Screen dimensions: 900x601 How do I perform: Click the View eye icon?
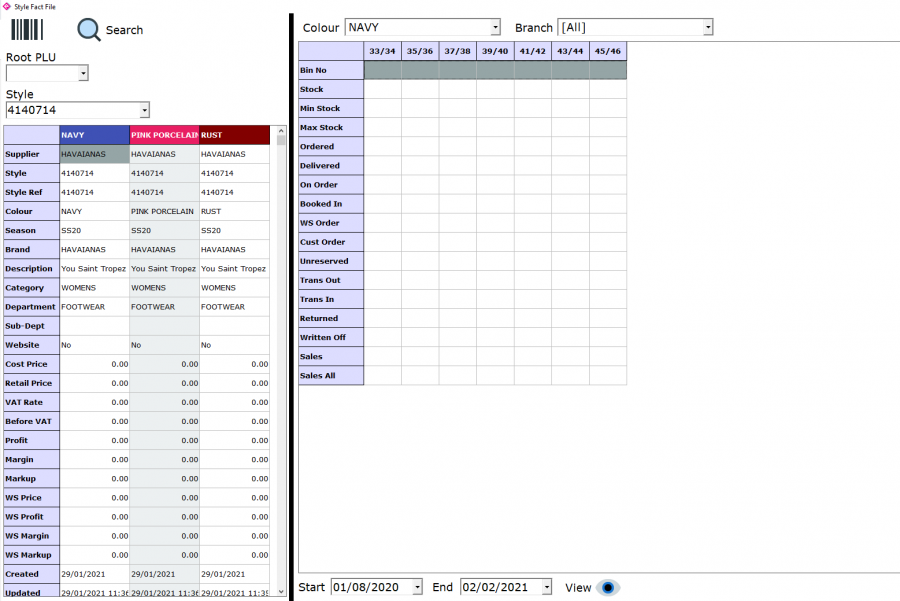(x=608, y=588)
